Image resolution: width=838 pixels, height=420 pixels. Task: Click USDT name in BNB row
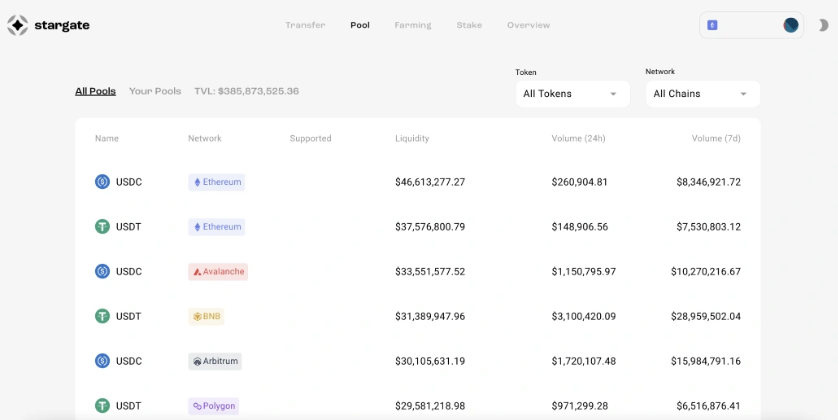129,317
